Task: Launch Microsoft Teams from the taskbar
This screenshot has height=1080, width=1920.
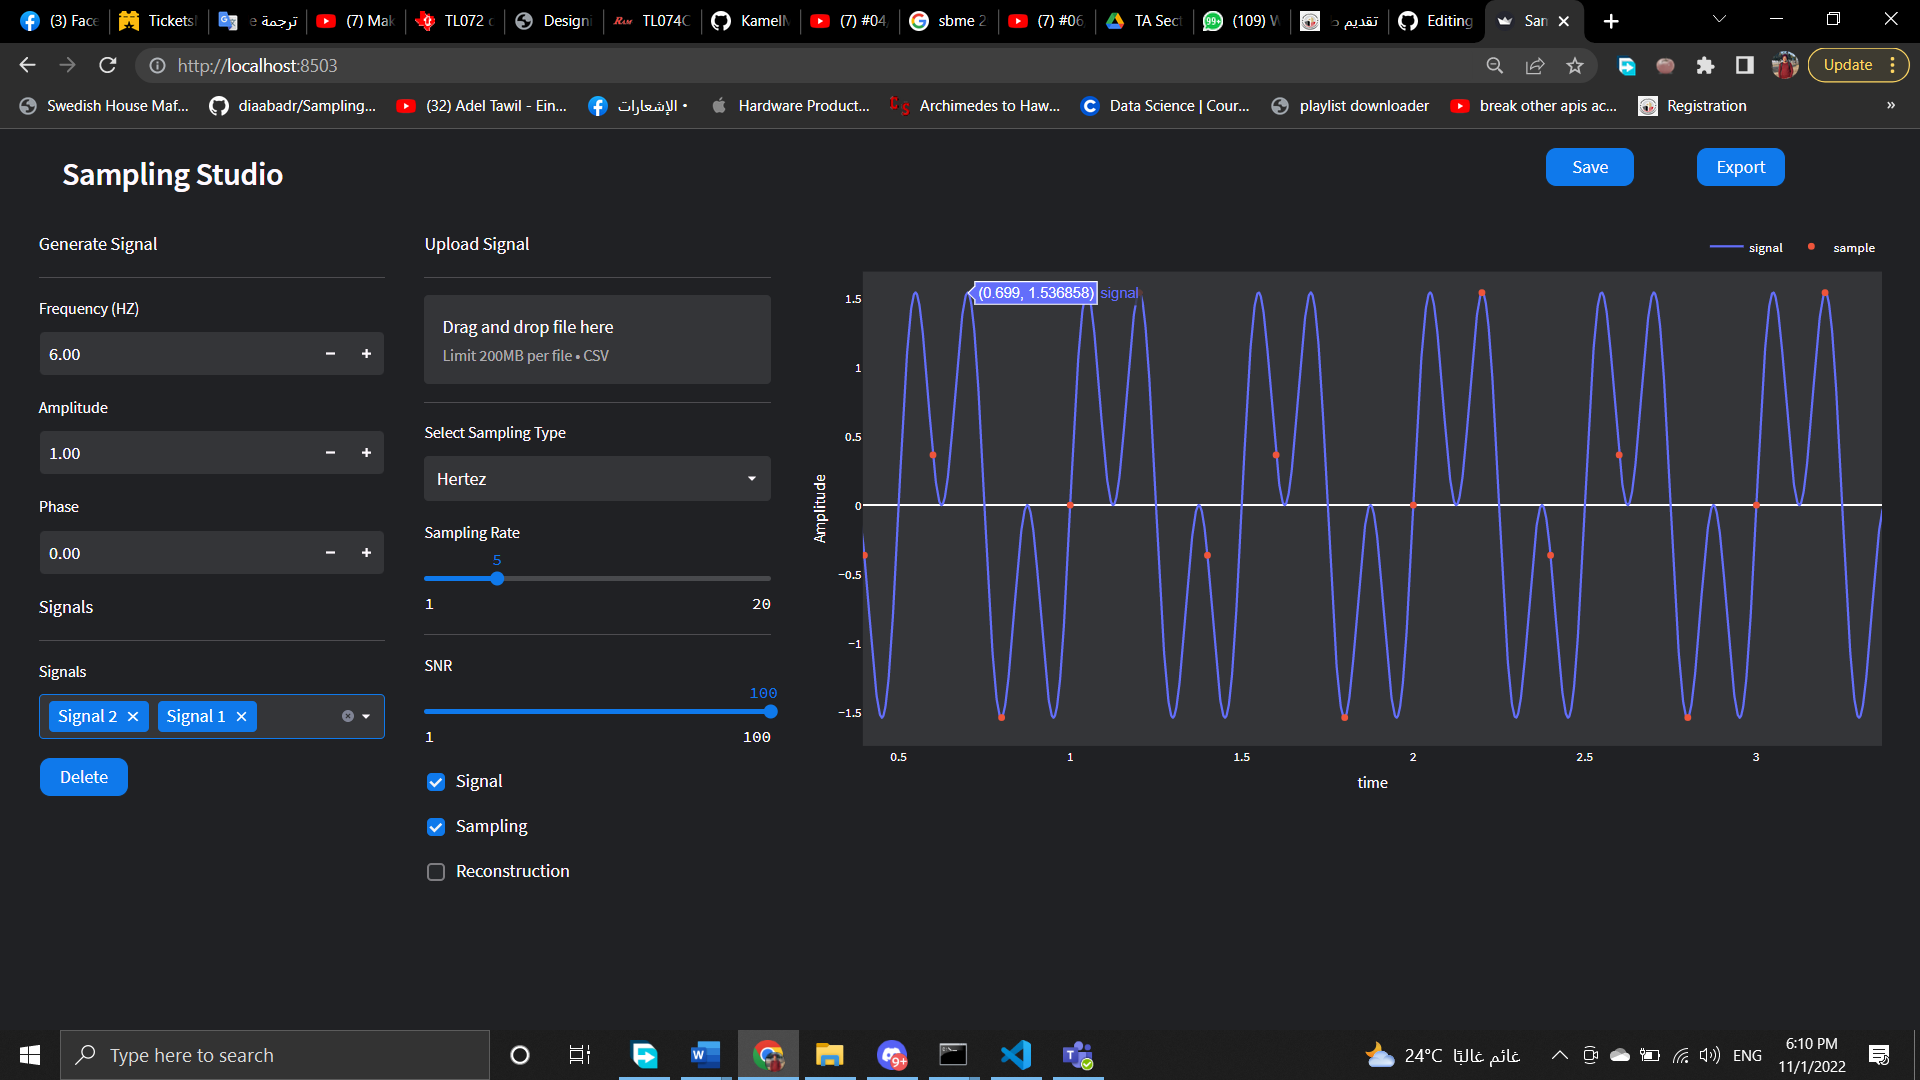Action: [x=1077, y=1054]
